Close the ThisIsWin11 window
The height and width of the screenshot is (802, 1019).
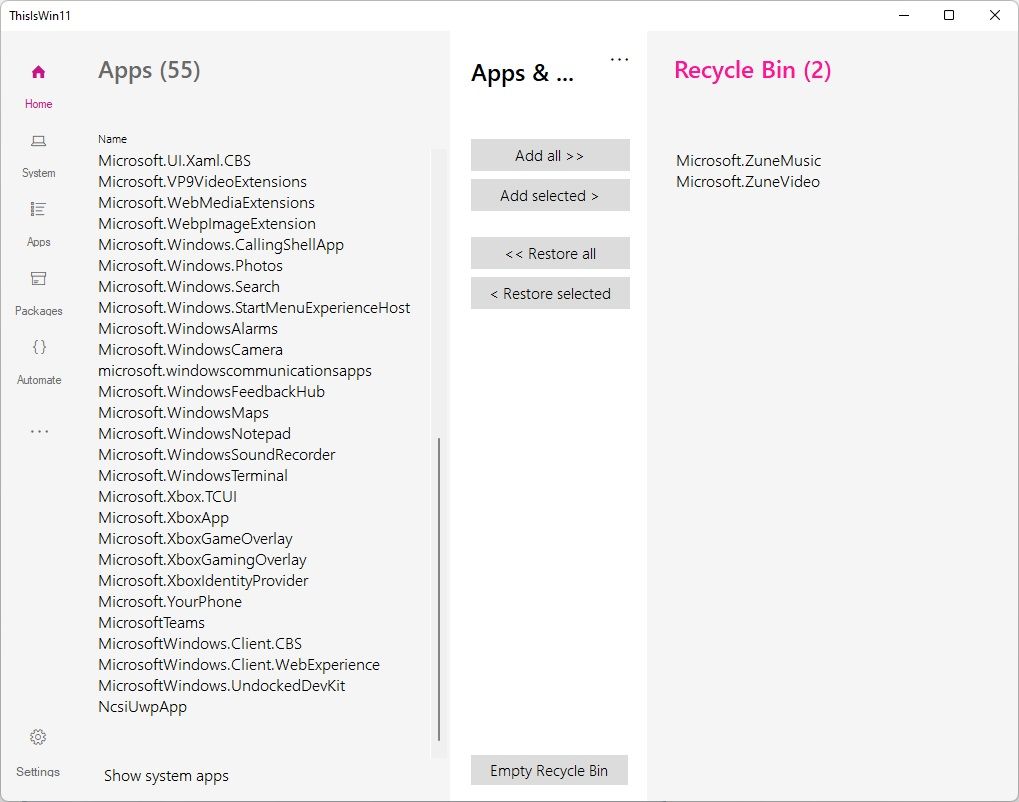tap(994, 15)
